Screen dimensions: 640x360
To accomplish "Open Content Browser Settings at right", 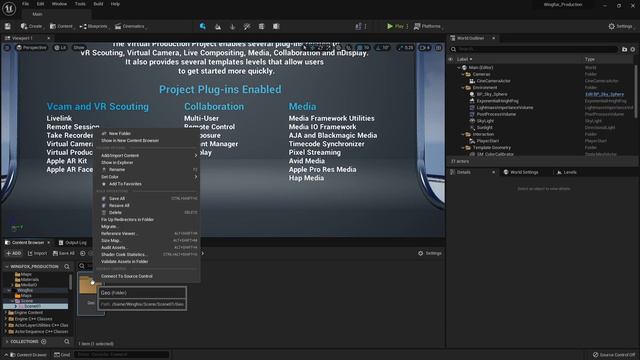I will pos(430,253).
